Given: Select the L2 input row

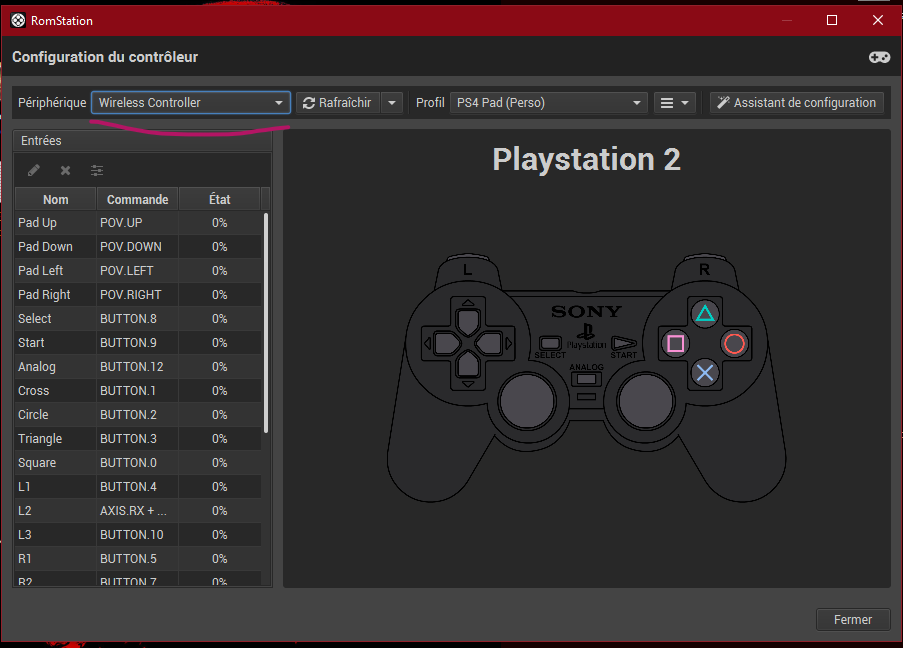Looking at the screenshot, I should click(x=138, y=511).
